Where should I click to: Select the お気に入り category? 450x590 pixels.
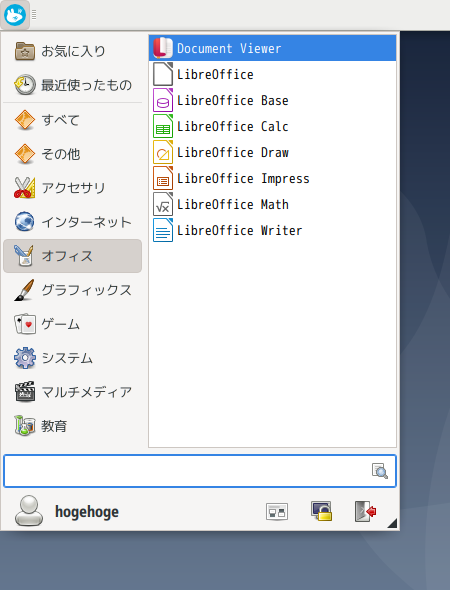coord(73,51)
